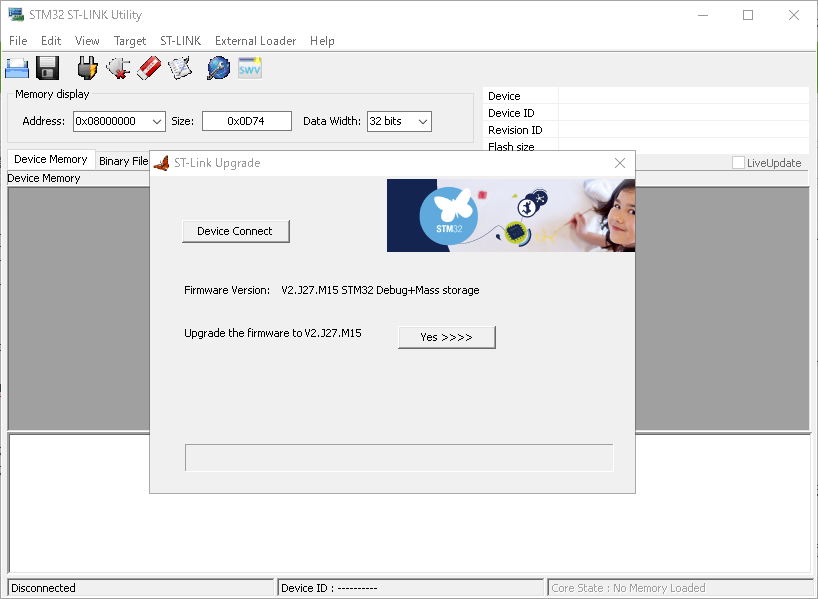Switch to the Binary File tab
The image size is (818, 599).
point(124,161)
